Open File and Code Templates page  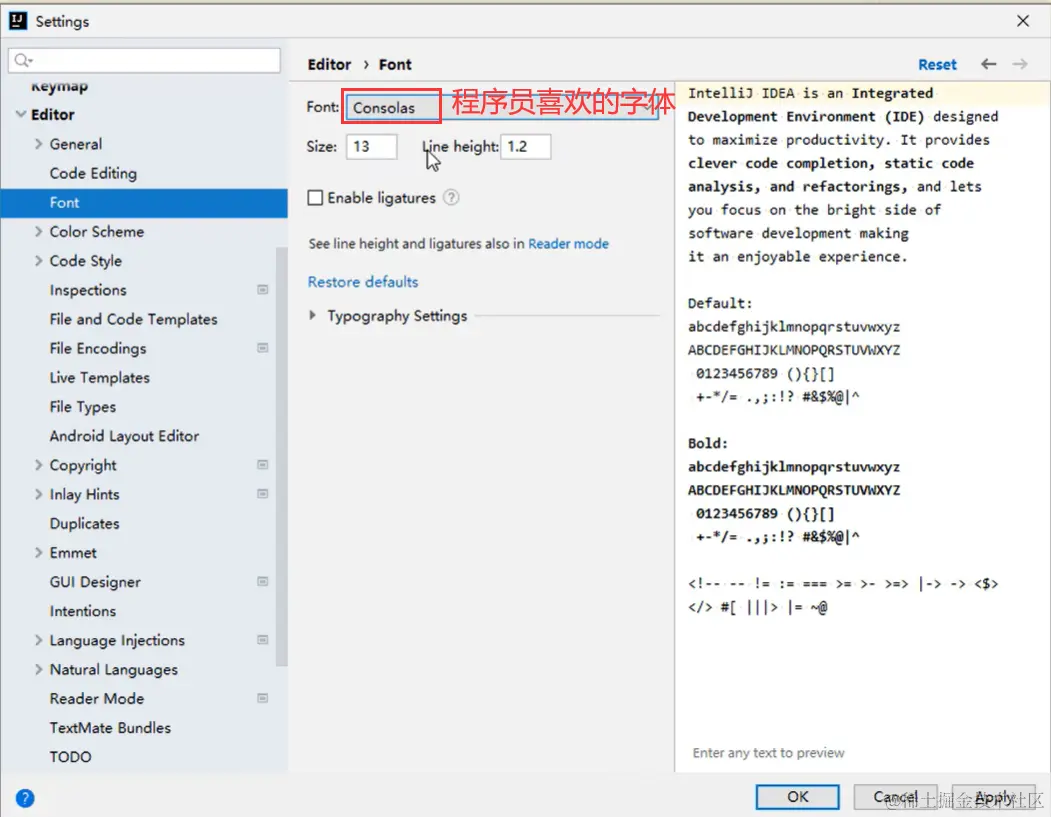[x=133, y=319]
